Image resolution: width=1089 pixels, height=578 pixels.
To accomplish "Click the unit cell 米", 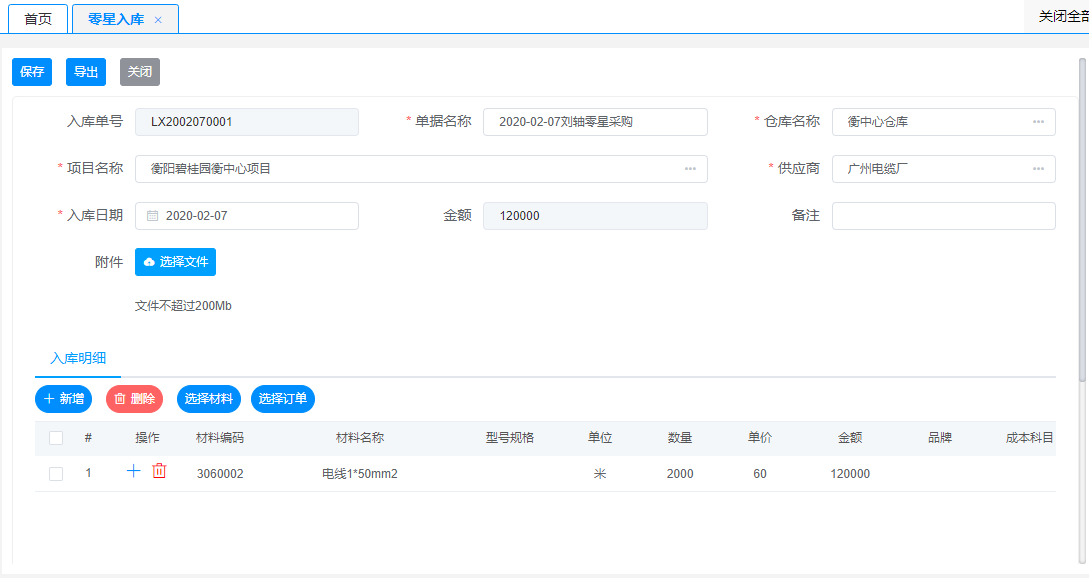I will [600, 474].
